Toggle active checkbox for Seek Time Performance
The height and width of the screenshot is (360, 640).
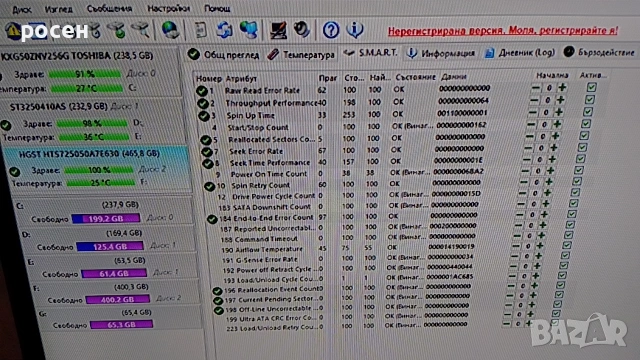(x=581, y=158)
